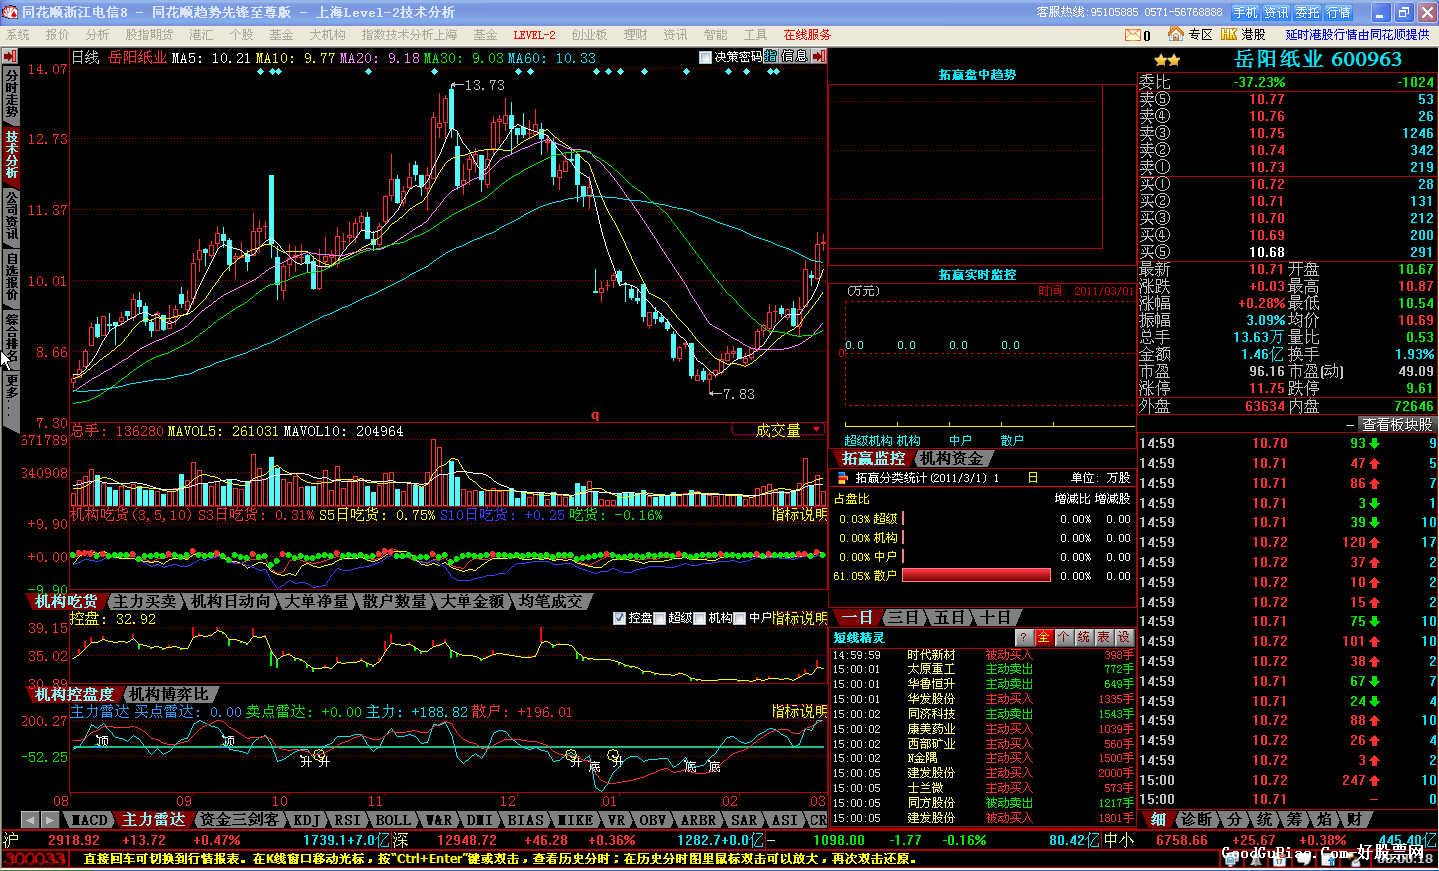Open the 成交量 dropdown
This screenshot has height=871, width=1439.
tap(777, 430)
